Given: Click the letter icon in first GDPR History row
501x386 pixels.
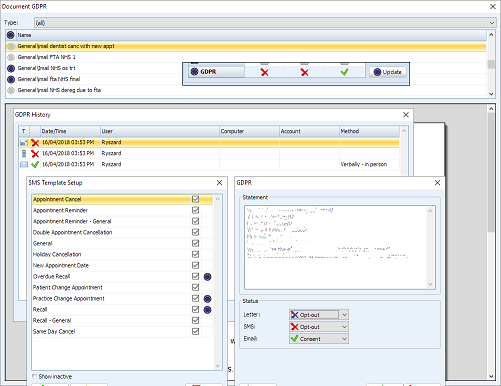Looking at the screenshot, I should click(24, 142).
